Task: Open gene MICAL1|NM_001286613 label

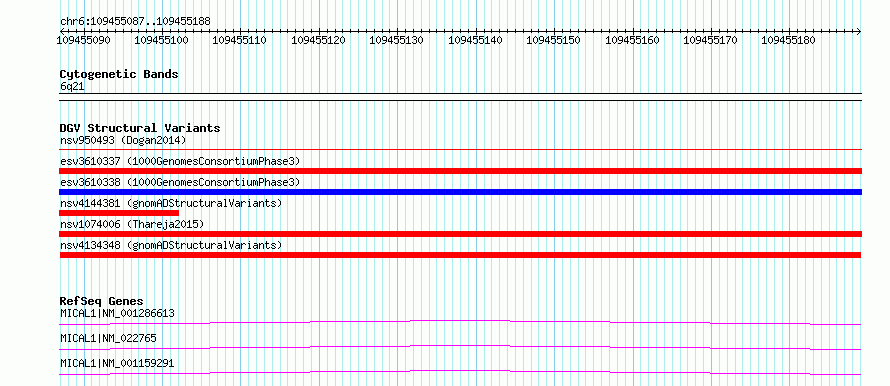Action: [x=117, y=313]
